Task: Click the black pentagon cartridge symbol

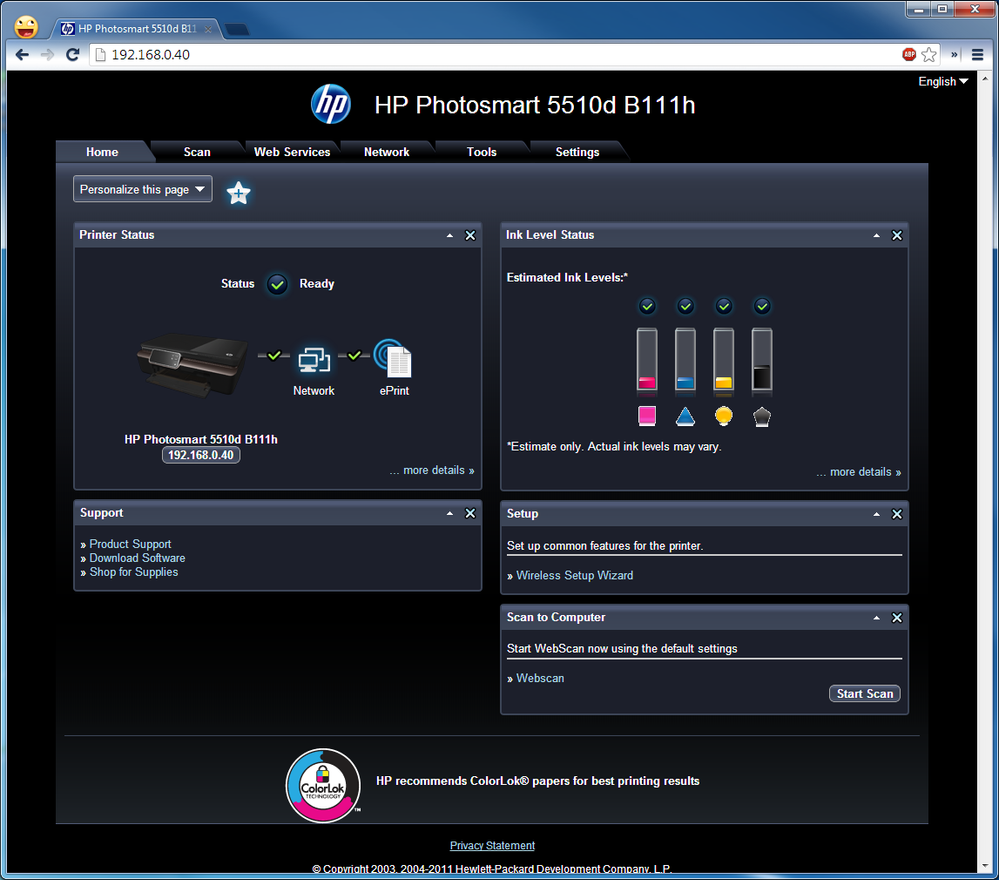Action: 762,417
